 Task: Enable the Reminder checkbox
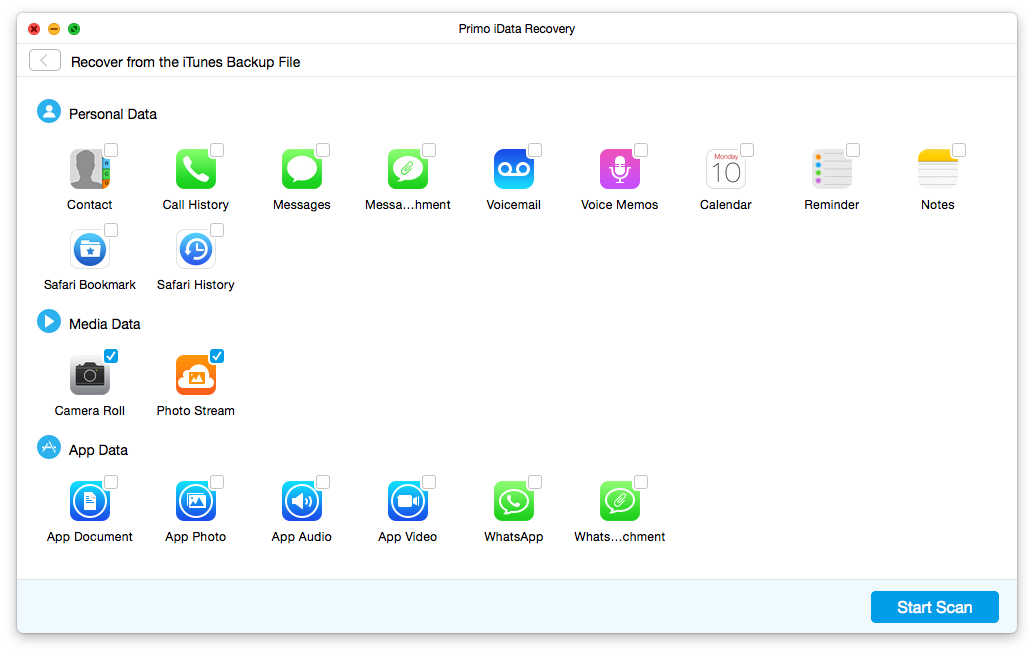(853, 150)
